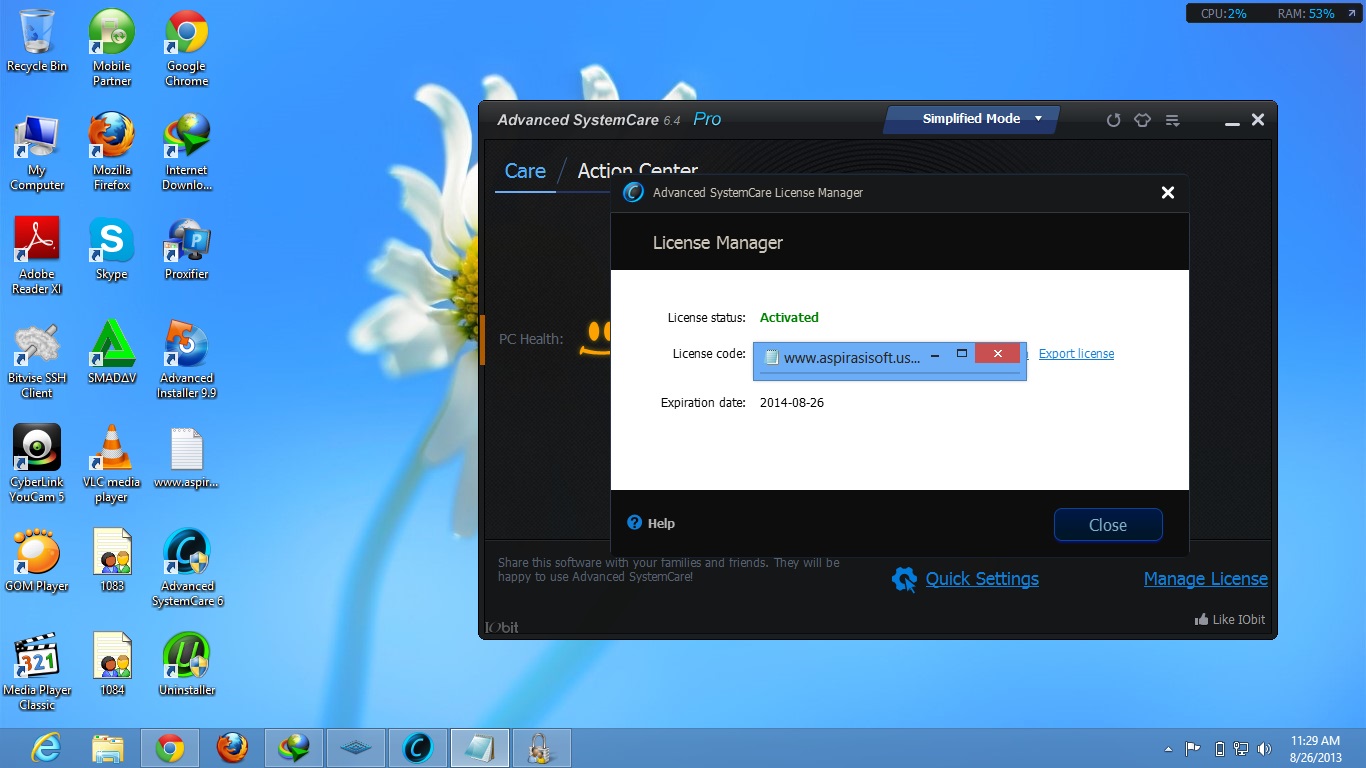
Task: Click the Export license link
Action: [1076, 354]
